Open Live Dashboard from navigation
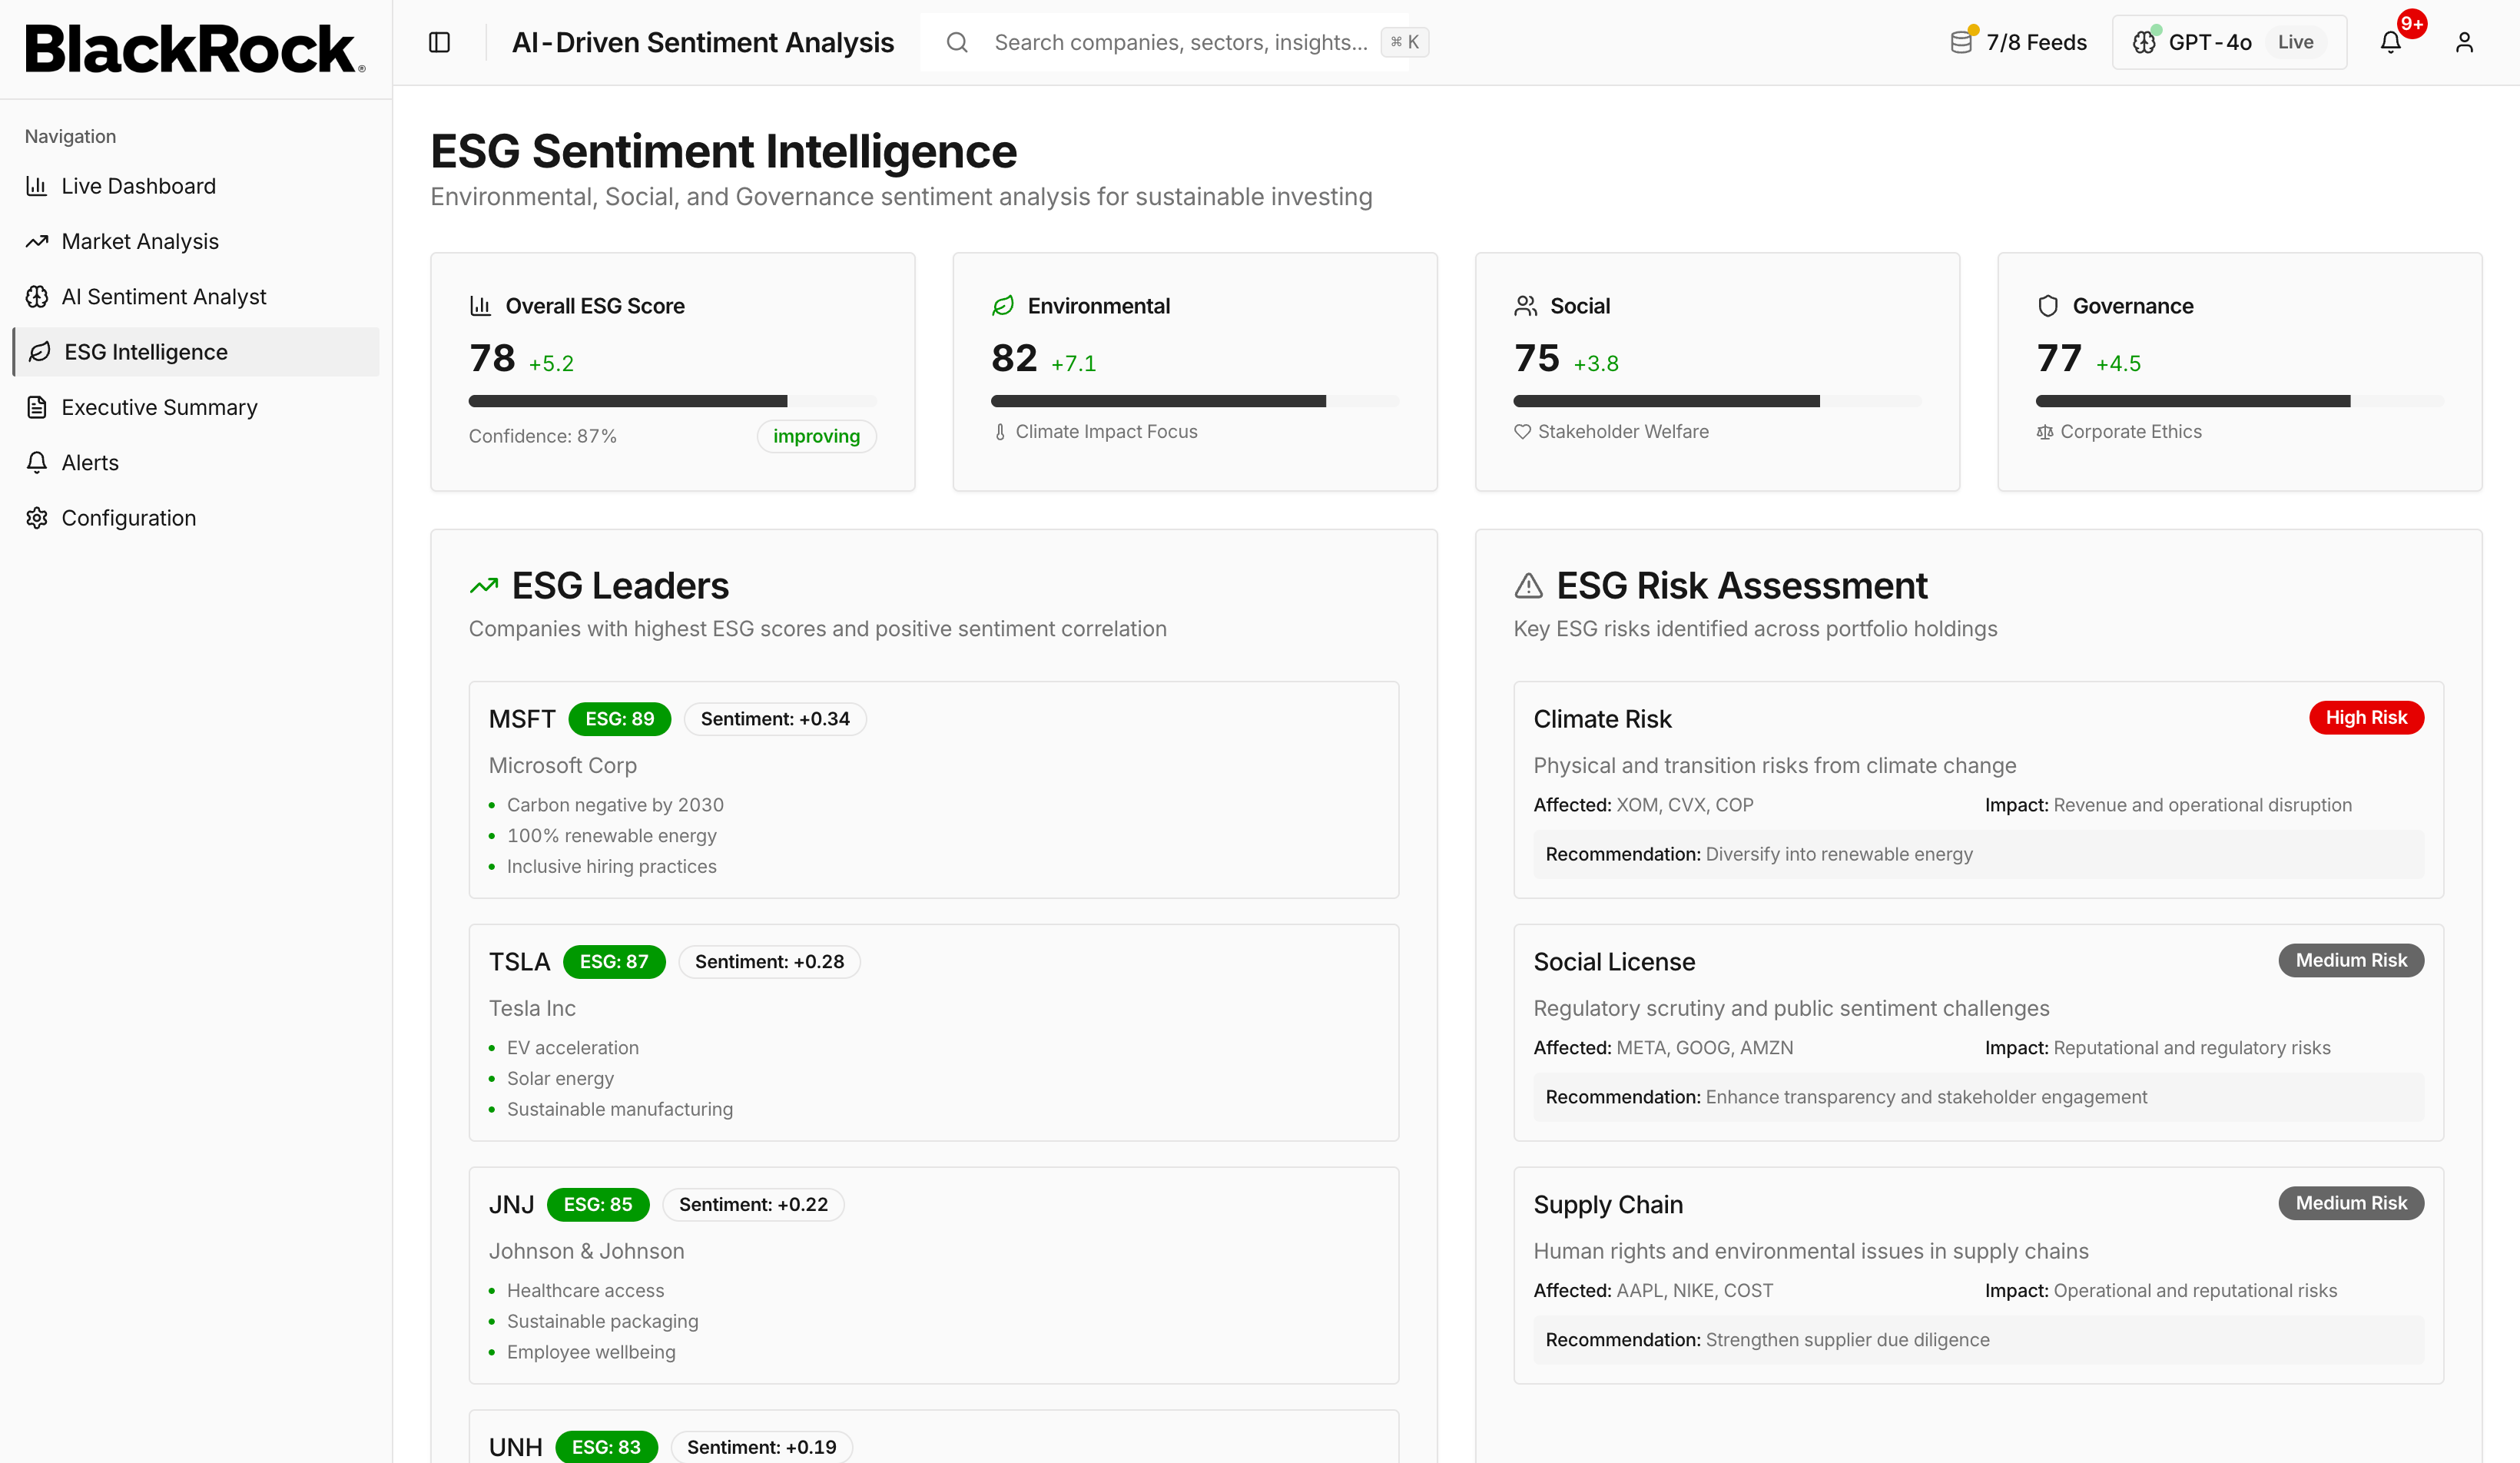This screenshot has height=1463, width=2520. tap(195, 186)
